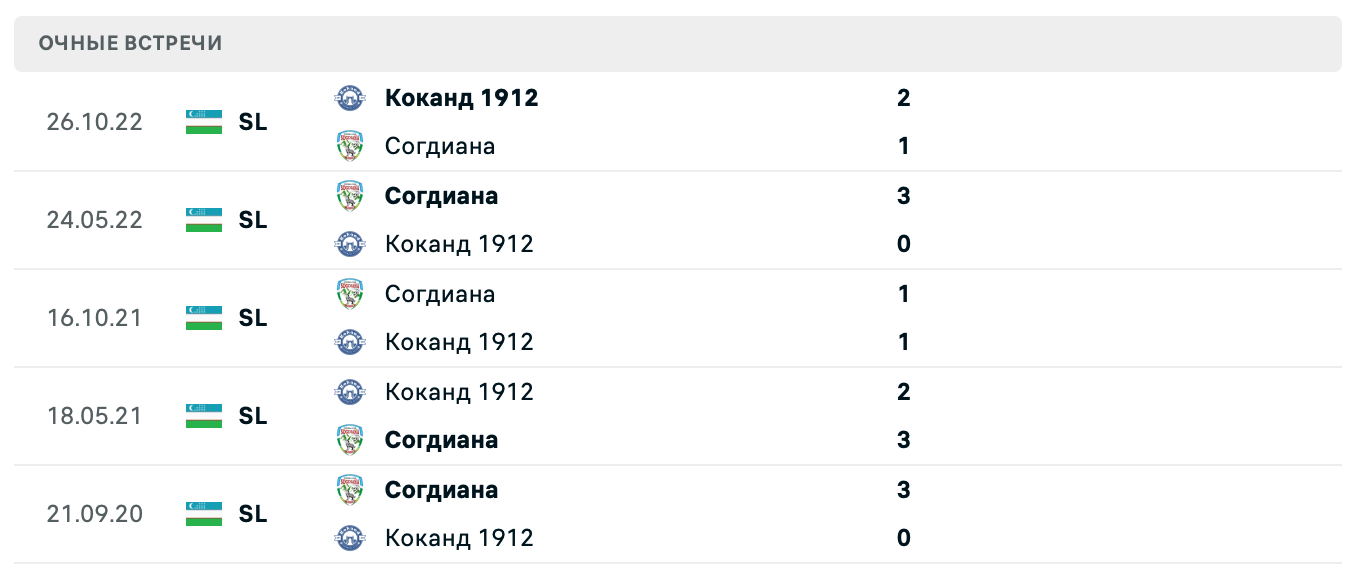
Task: Open the Согдиана crest from the 24.05.22 row
Action: pyautogui.click(x=350, y=195)
